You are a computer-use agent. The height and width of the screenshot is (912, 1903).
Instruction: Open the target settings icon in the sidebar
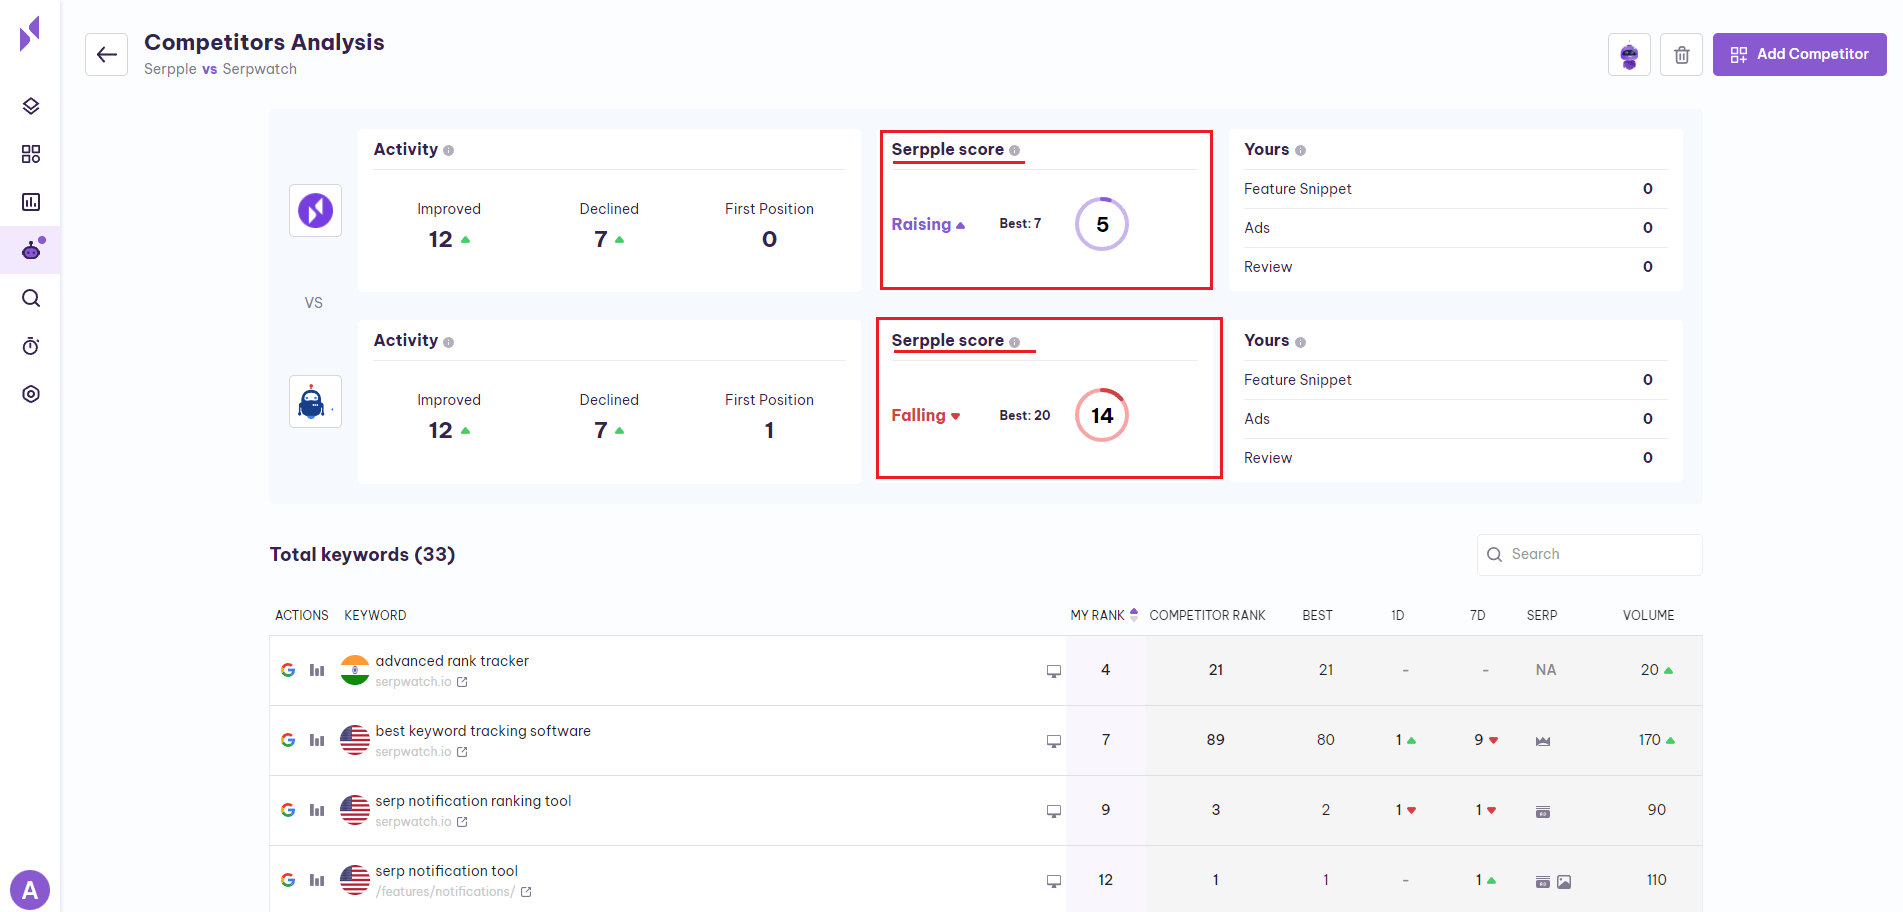[31, 394]
